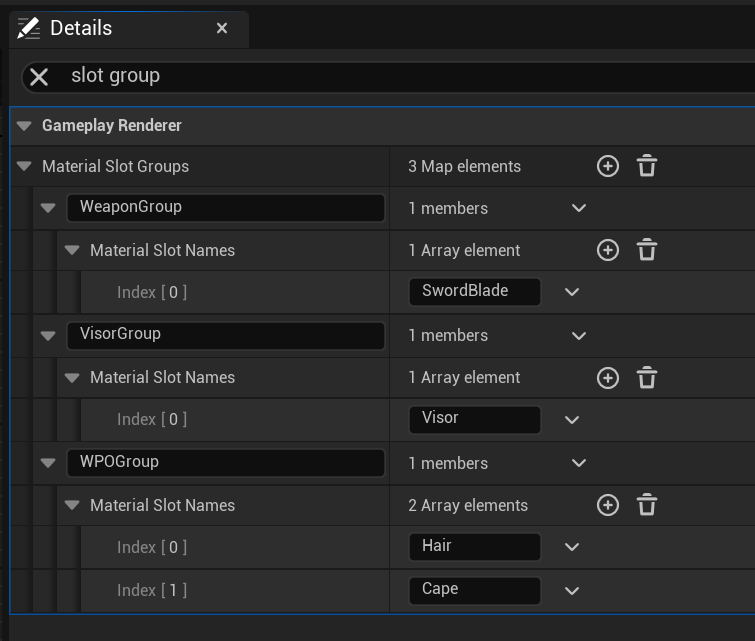Image resolution: width=755 pixels, height=641 pixels.
Task: Collapse WPOGroup's Material Slot Names array
Action: click(x=72, y=505)
